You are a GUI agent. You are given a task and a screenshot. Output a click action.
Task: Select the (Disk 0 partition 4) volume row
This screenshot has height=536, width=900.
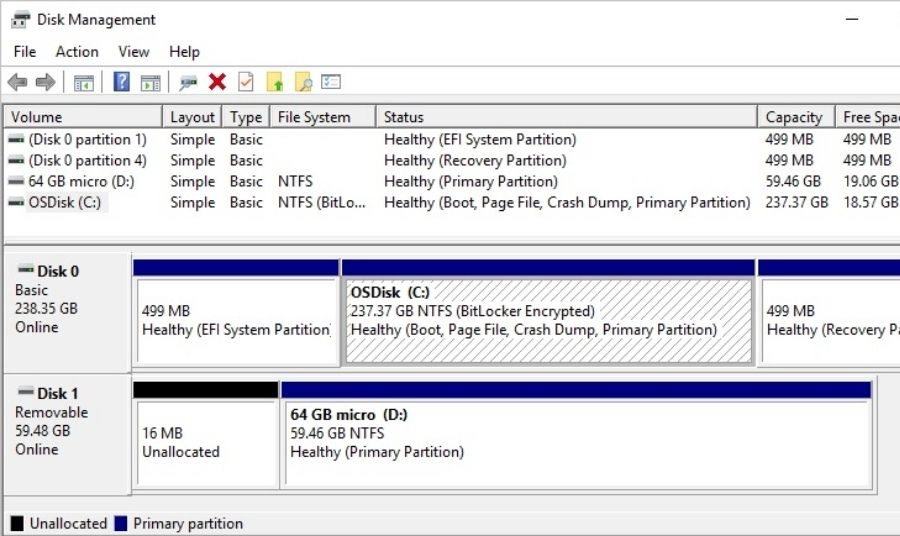point(452,160)
